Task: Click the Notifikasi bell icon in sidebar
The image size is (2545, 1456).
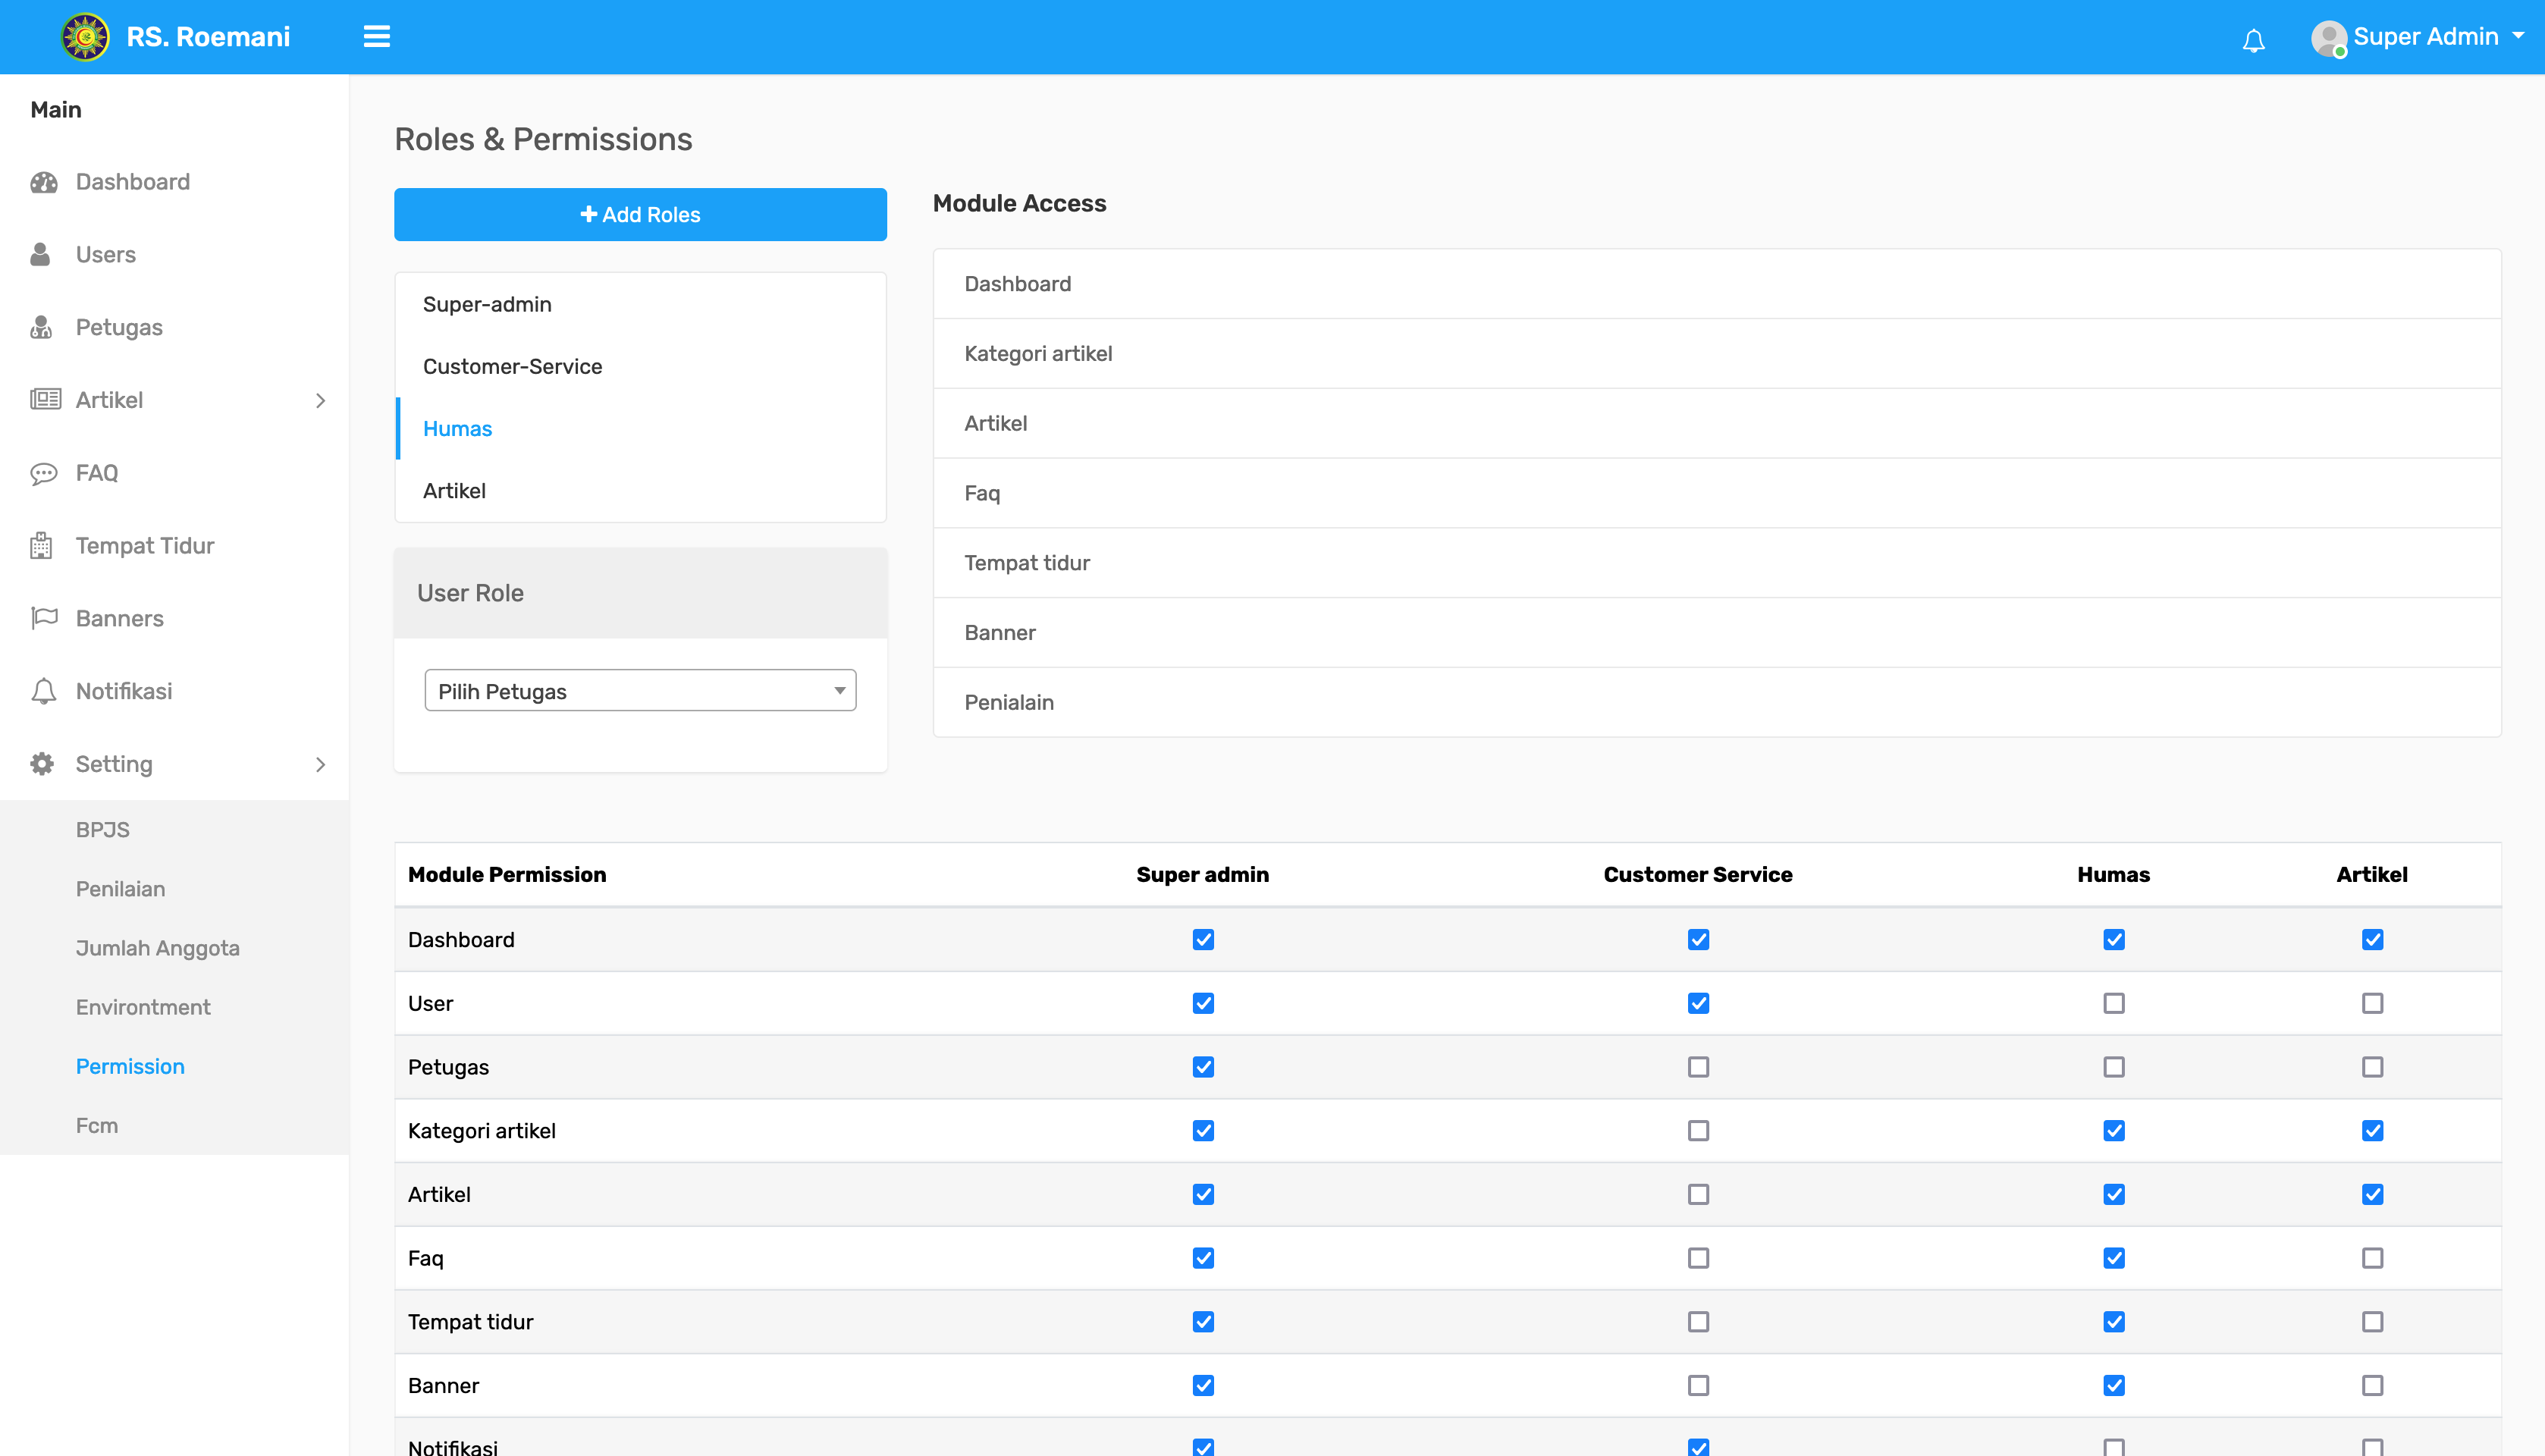Action: coord(43,691)
